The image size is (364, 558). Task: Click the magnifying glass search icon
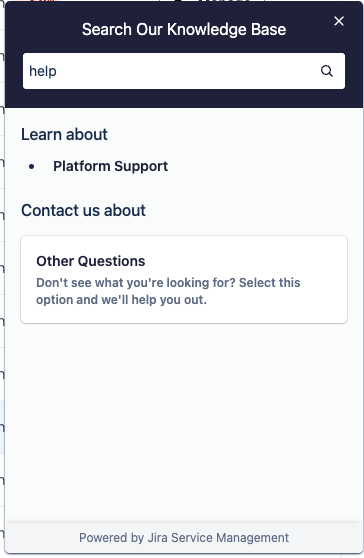click(327, 71)
